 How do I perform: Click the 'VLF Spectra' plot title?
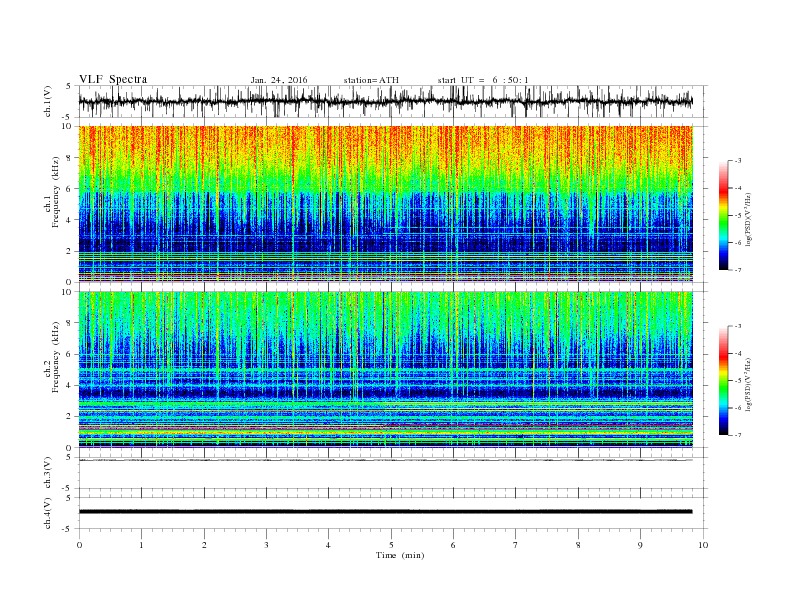113,79
